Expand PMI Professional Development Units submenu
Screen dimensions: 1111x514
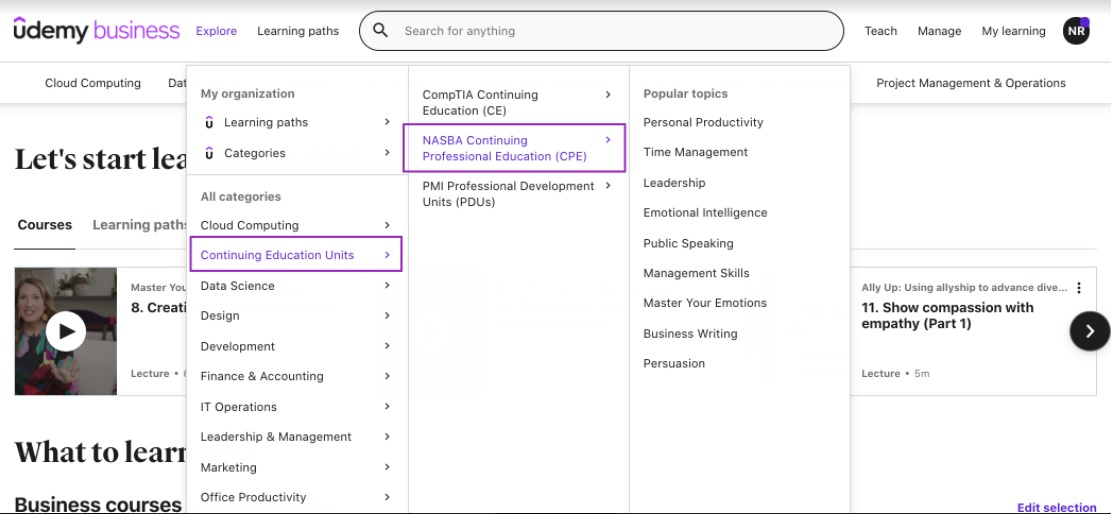tap(607, 186)
